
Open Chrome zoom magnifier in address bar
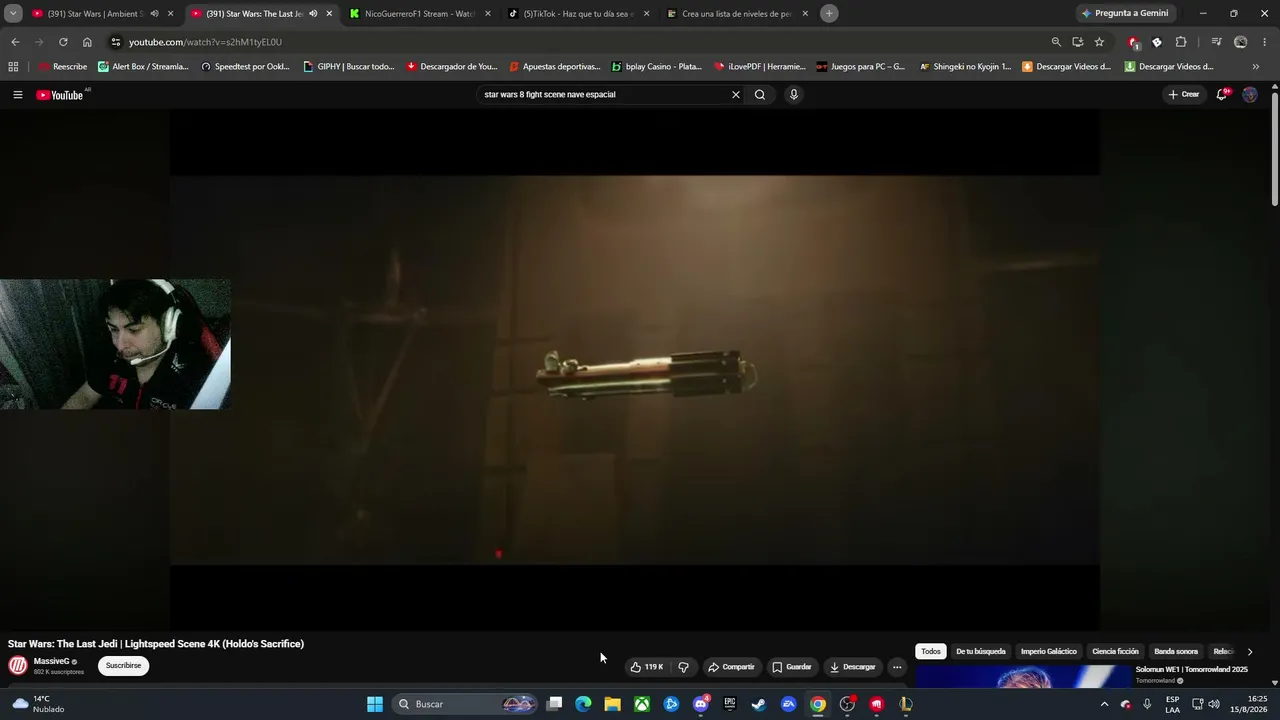pyautogui.click(x=1056, y=42)
